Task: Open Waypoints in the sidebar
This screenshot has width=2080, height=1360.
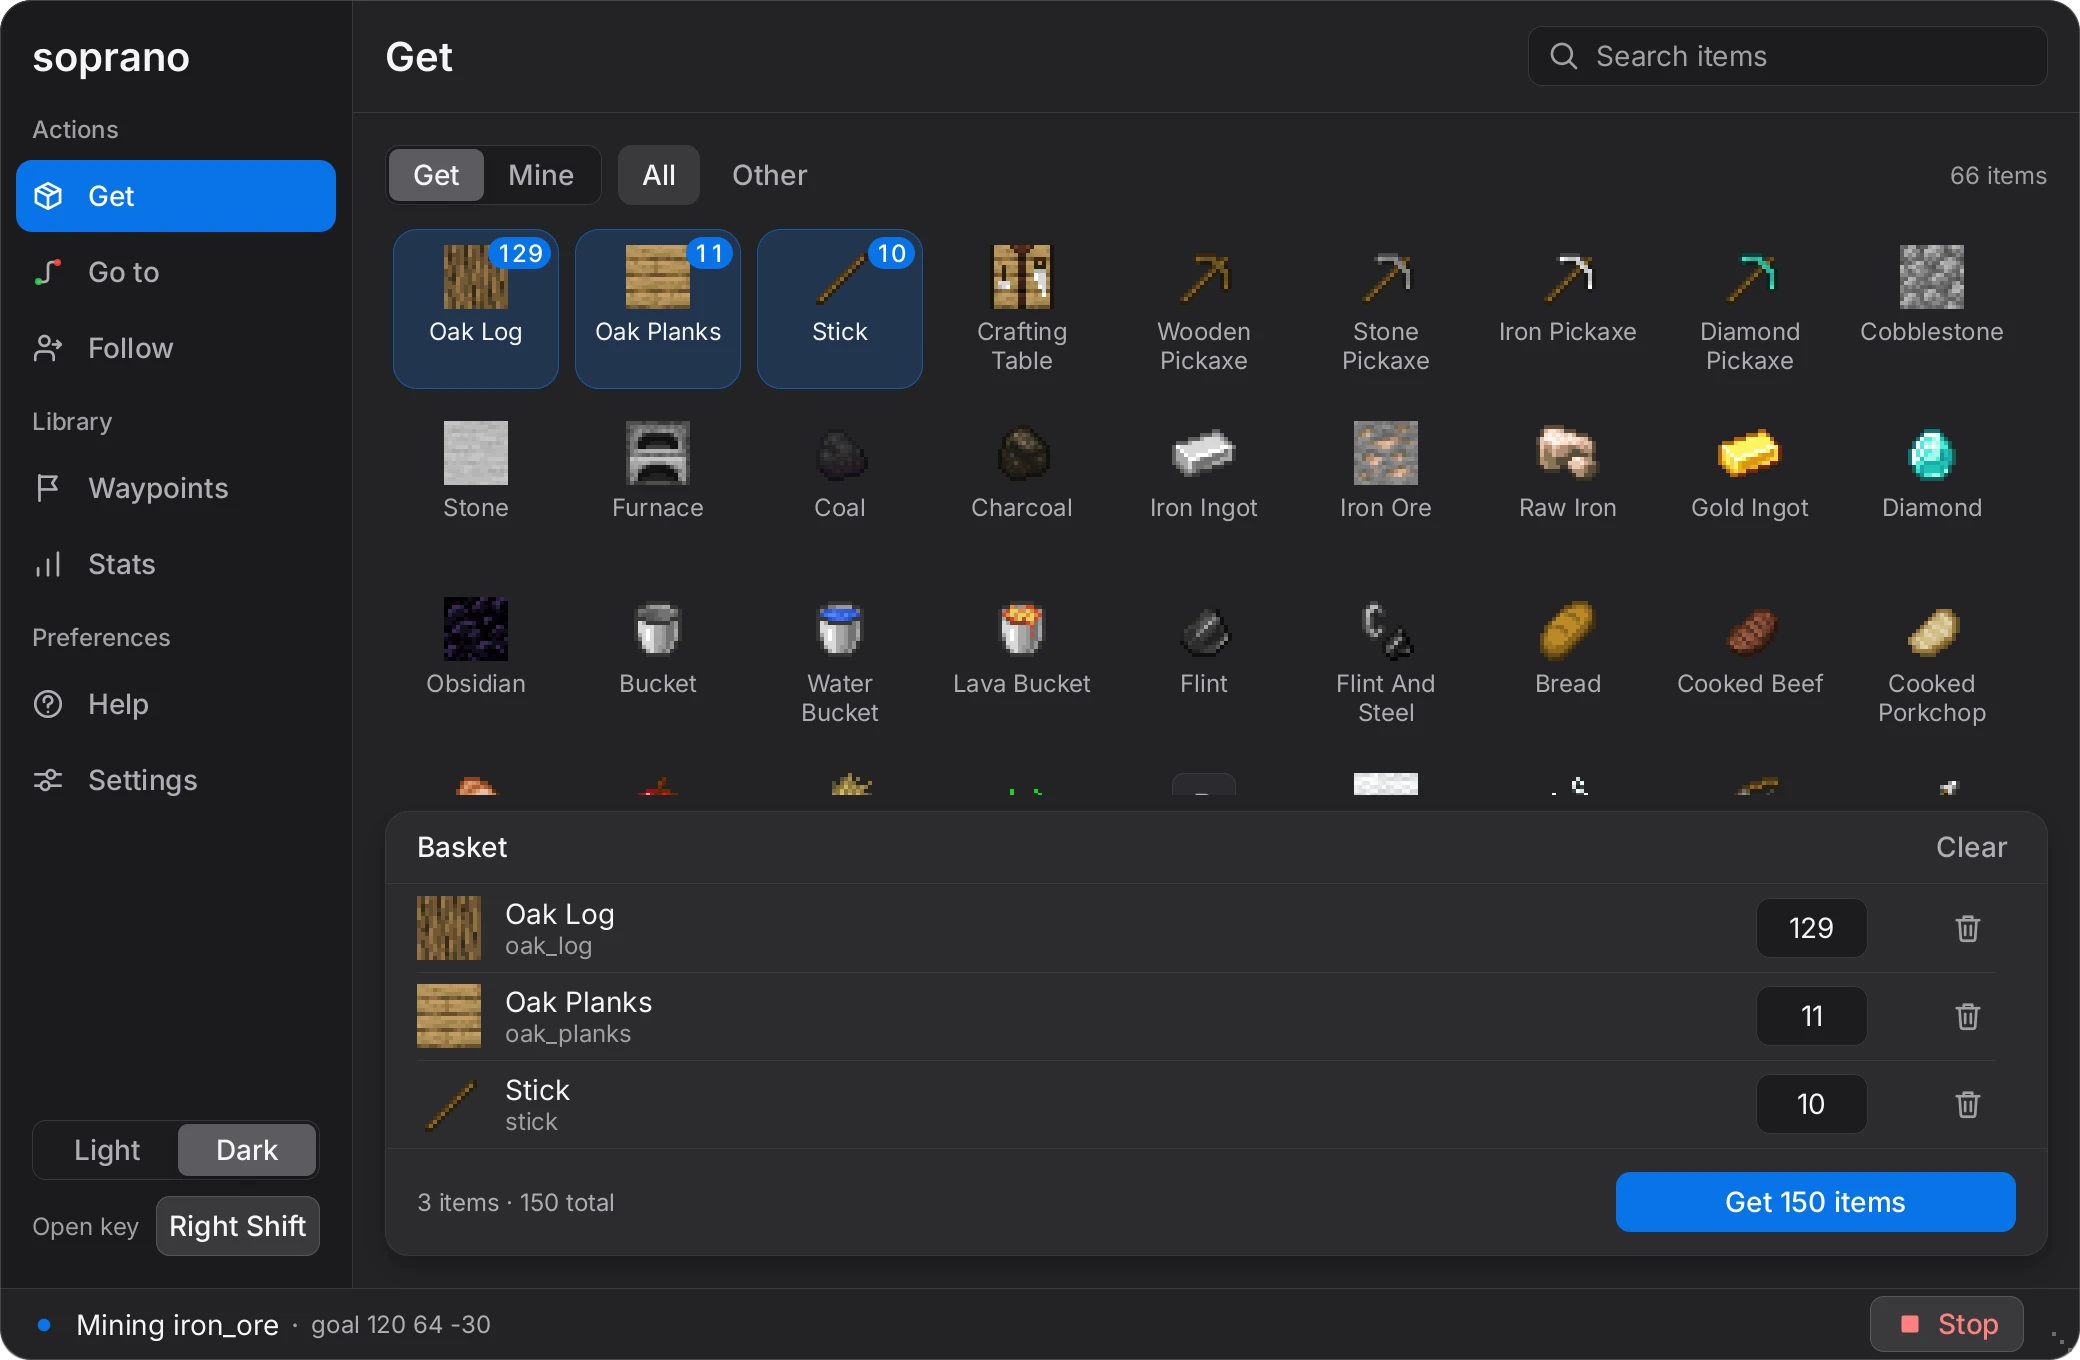Action: pos(176,488)
